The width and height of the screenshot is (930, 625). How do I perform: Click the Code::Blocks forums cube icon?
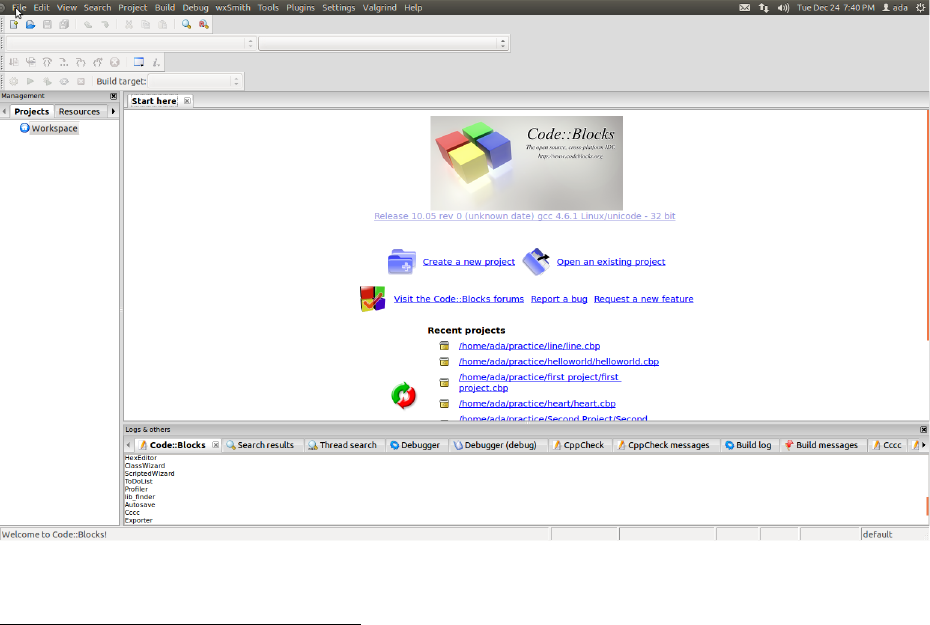tap(372, 298)
